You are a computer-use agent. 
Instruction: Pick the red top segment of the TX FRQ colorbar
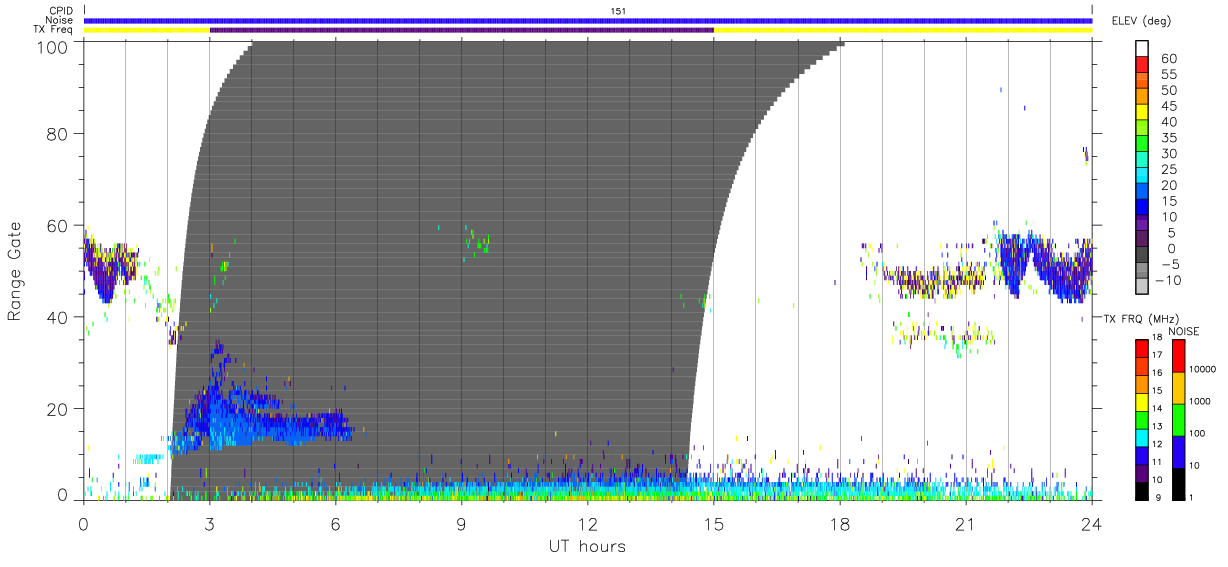1141,349
